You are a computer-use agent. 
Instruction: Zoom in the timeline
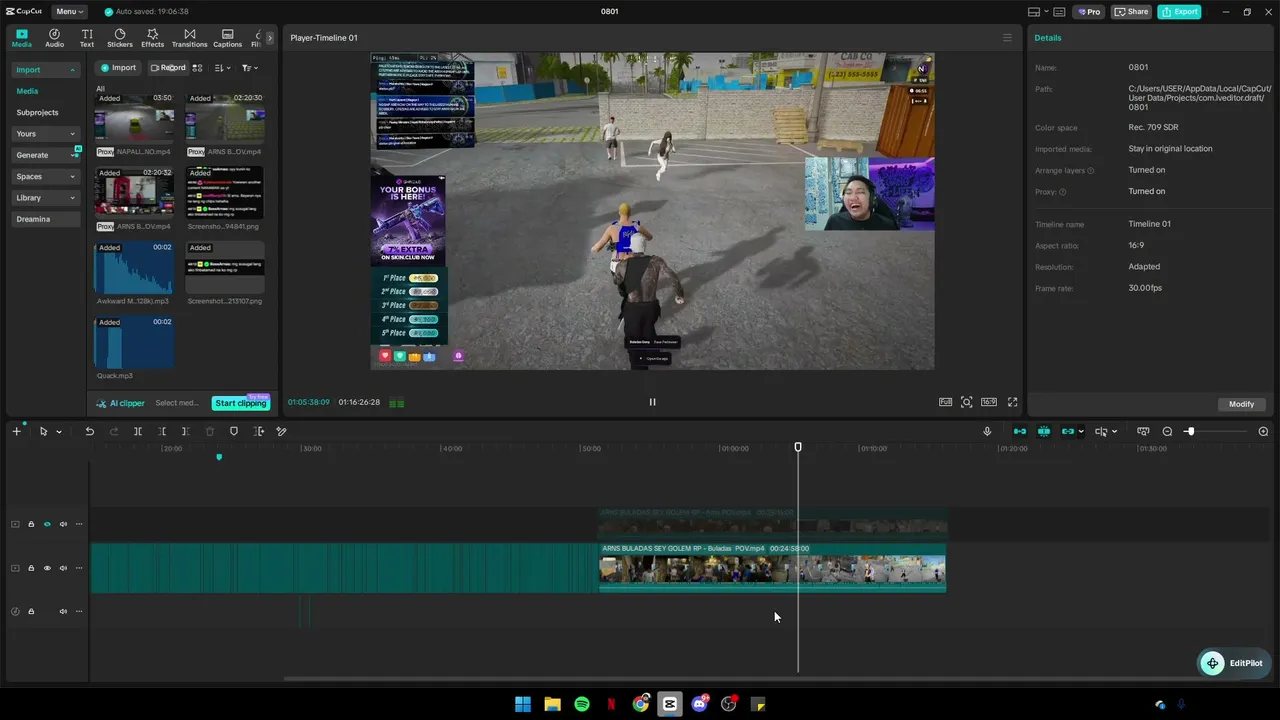click(x=1263, y=431)
